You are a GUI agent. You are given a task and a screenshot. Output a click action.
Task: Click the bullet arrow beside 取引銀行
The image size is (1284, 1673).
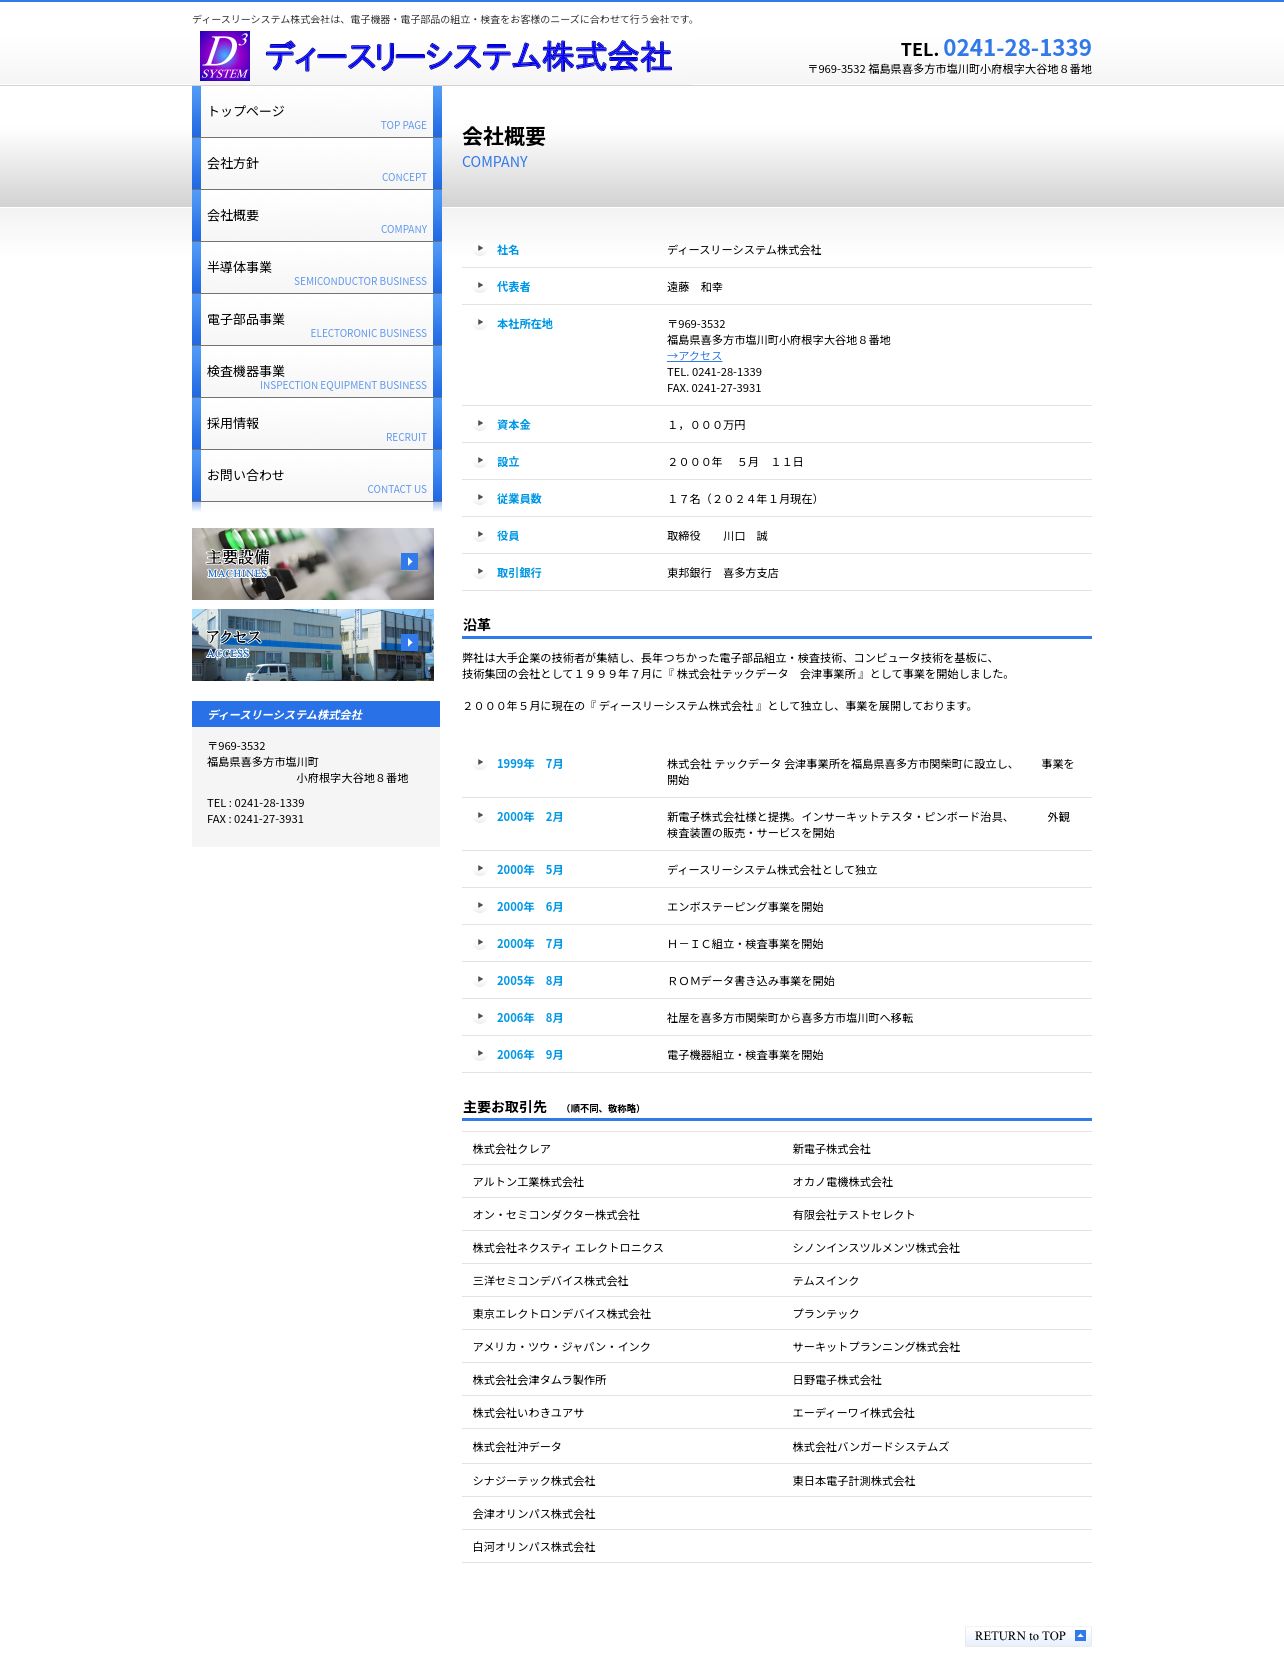(x=480, y=572)
